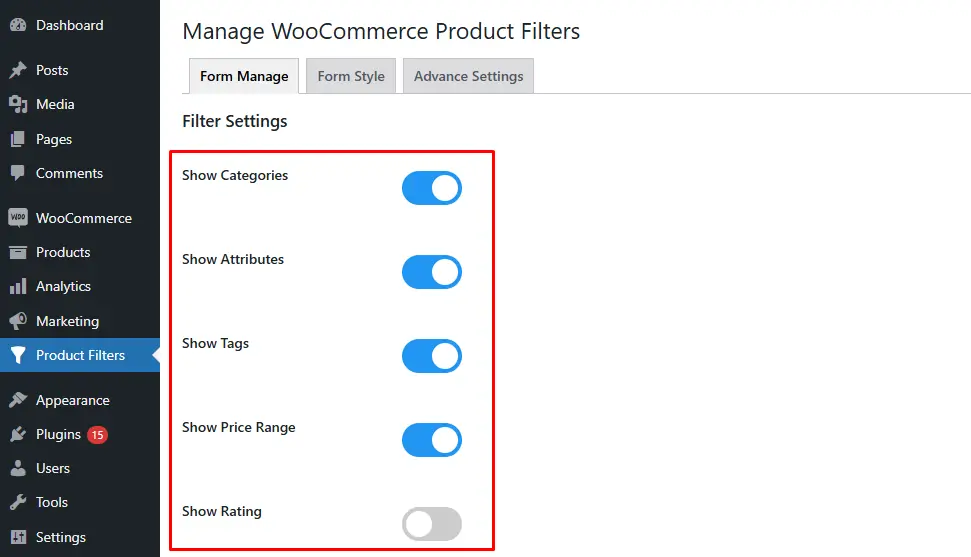Click the Analytics bar chart icon

[18, 286]
